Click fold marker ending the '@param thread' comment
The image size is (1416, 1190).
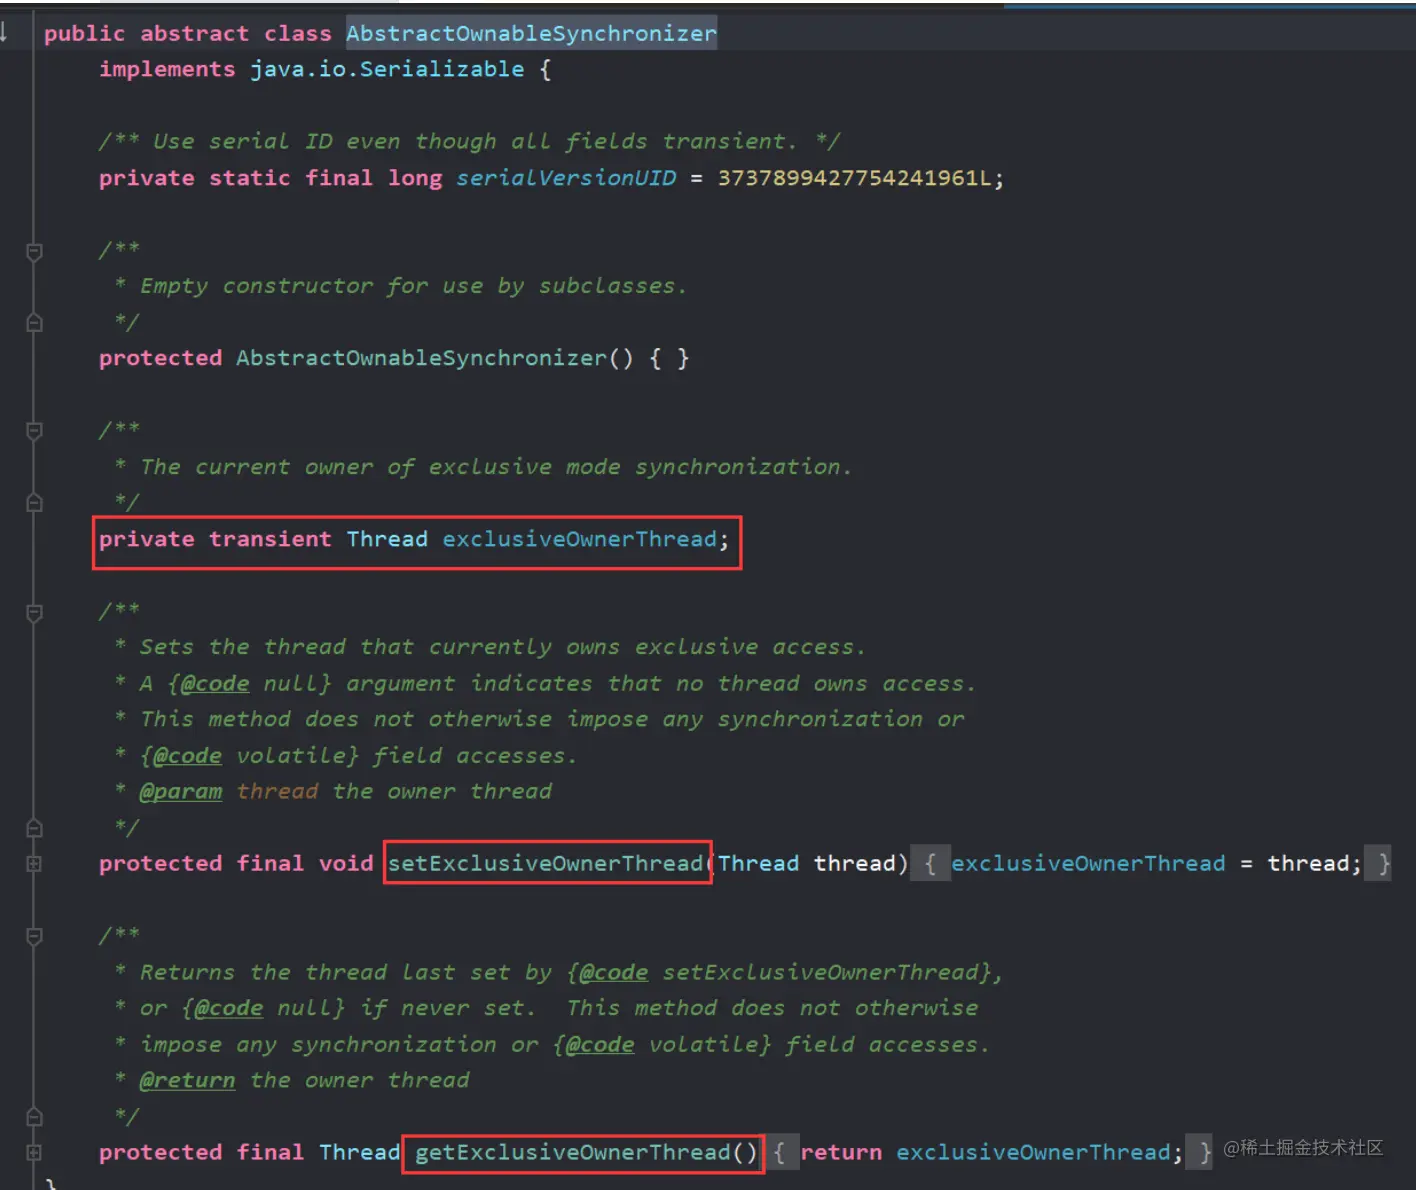[x=34, y=828]
